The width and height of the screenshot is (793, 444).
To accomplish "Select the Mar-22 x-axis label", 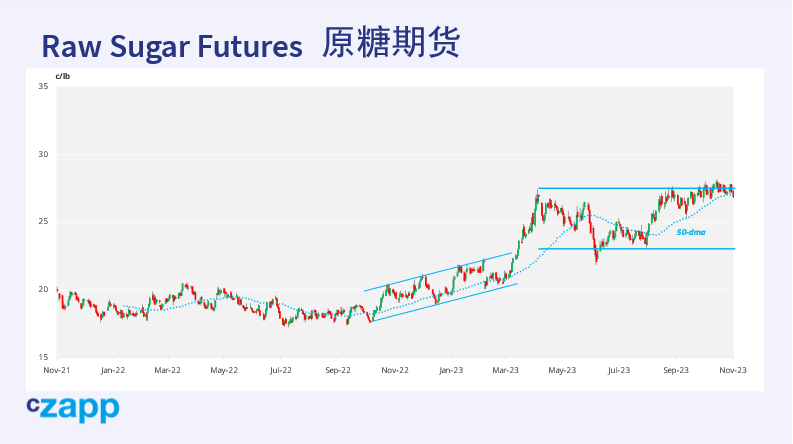I will click(x=168, y=369).
